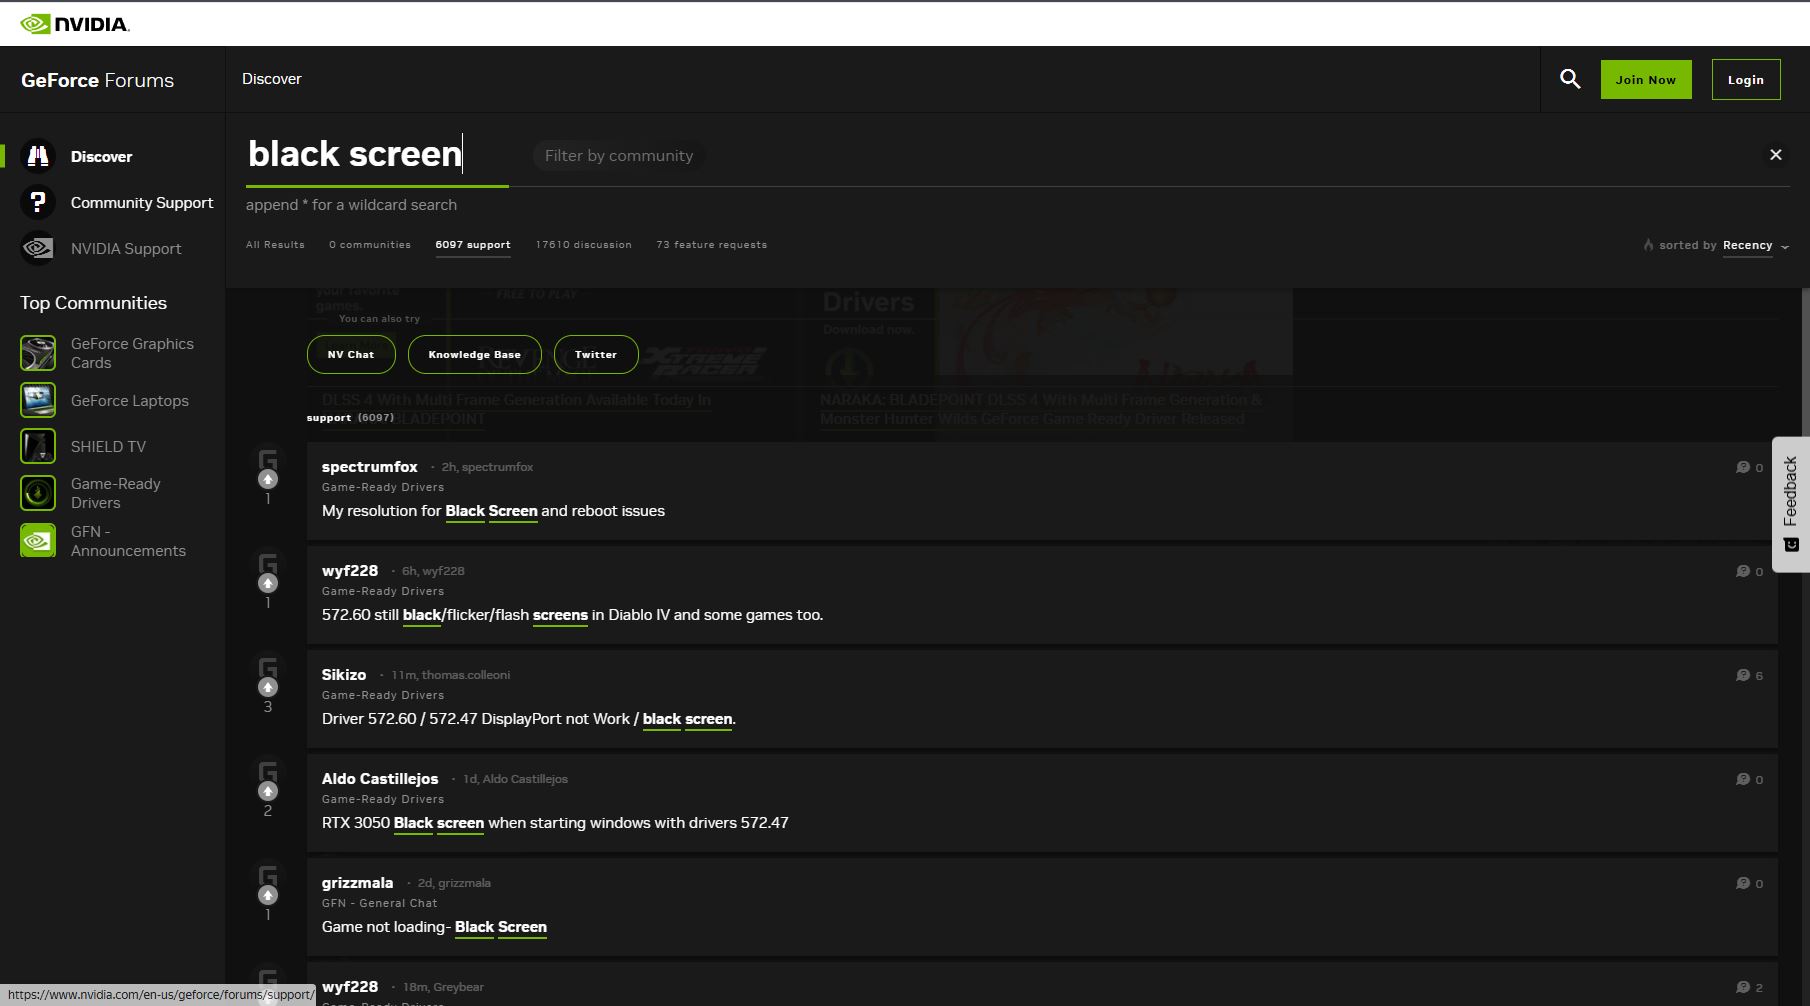Upvote the Sikizo DisplayPort post
The image size is (1810, 1006).
[x=268, y=687]
